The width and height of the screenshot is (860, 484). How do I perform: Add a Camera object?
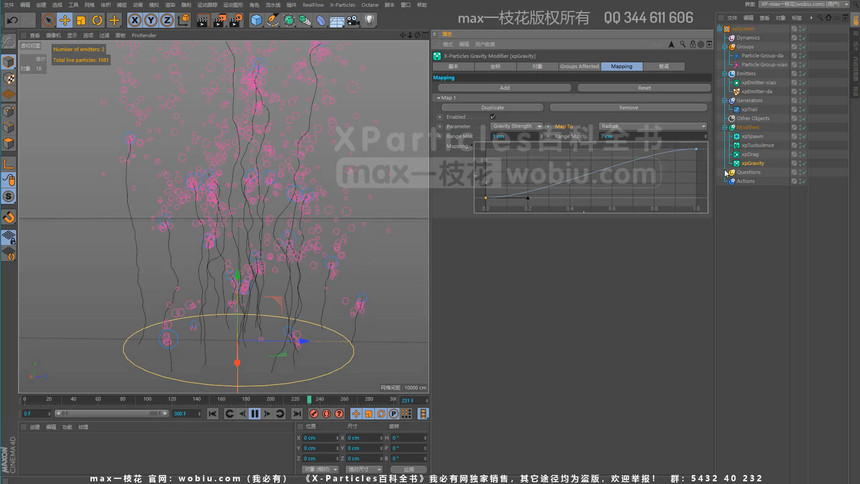coord(353,21)
